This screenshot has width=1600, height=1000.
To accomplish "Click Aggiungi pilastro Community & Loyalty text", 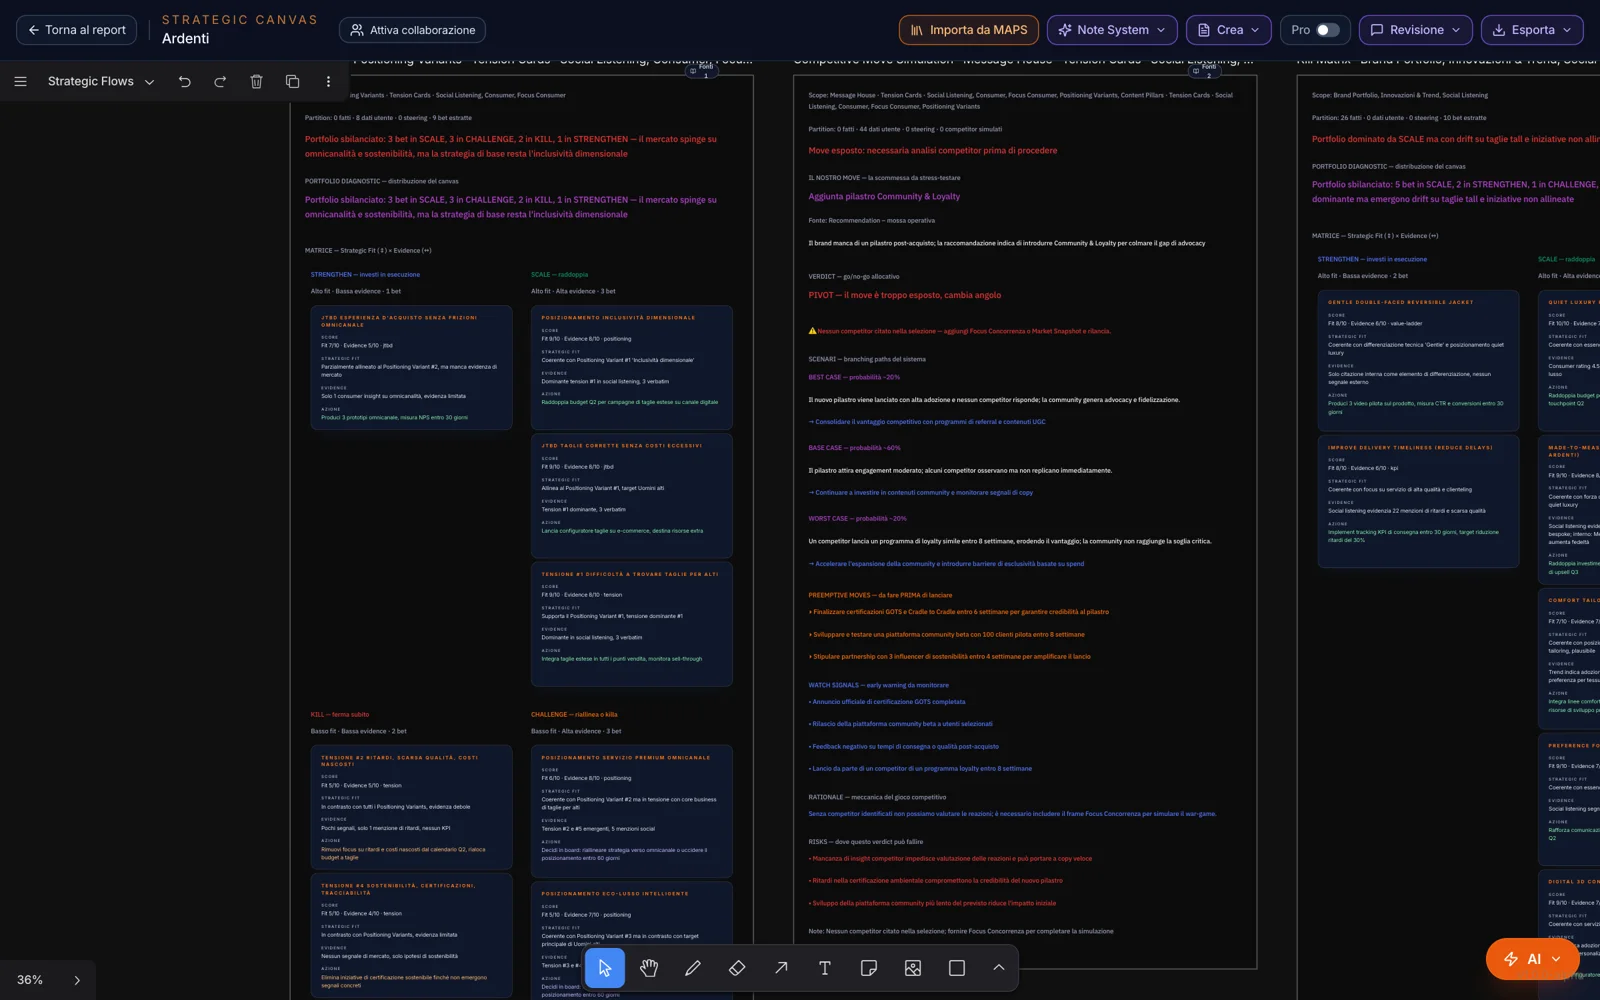I will tap(884, 197).
